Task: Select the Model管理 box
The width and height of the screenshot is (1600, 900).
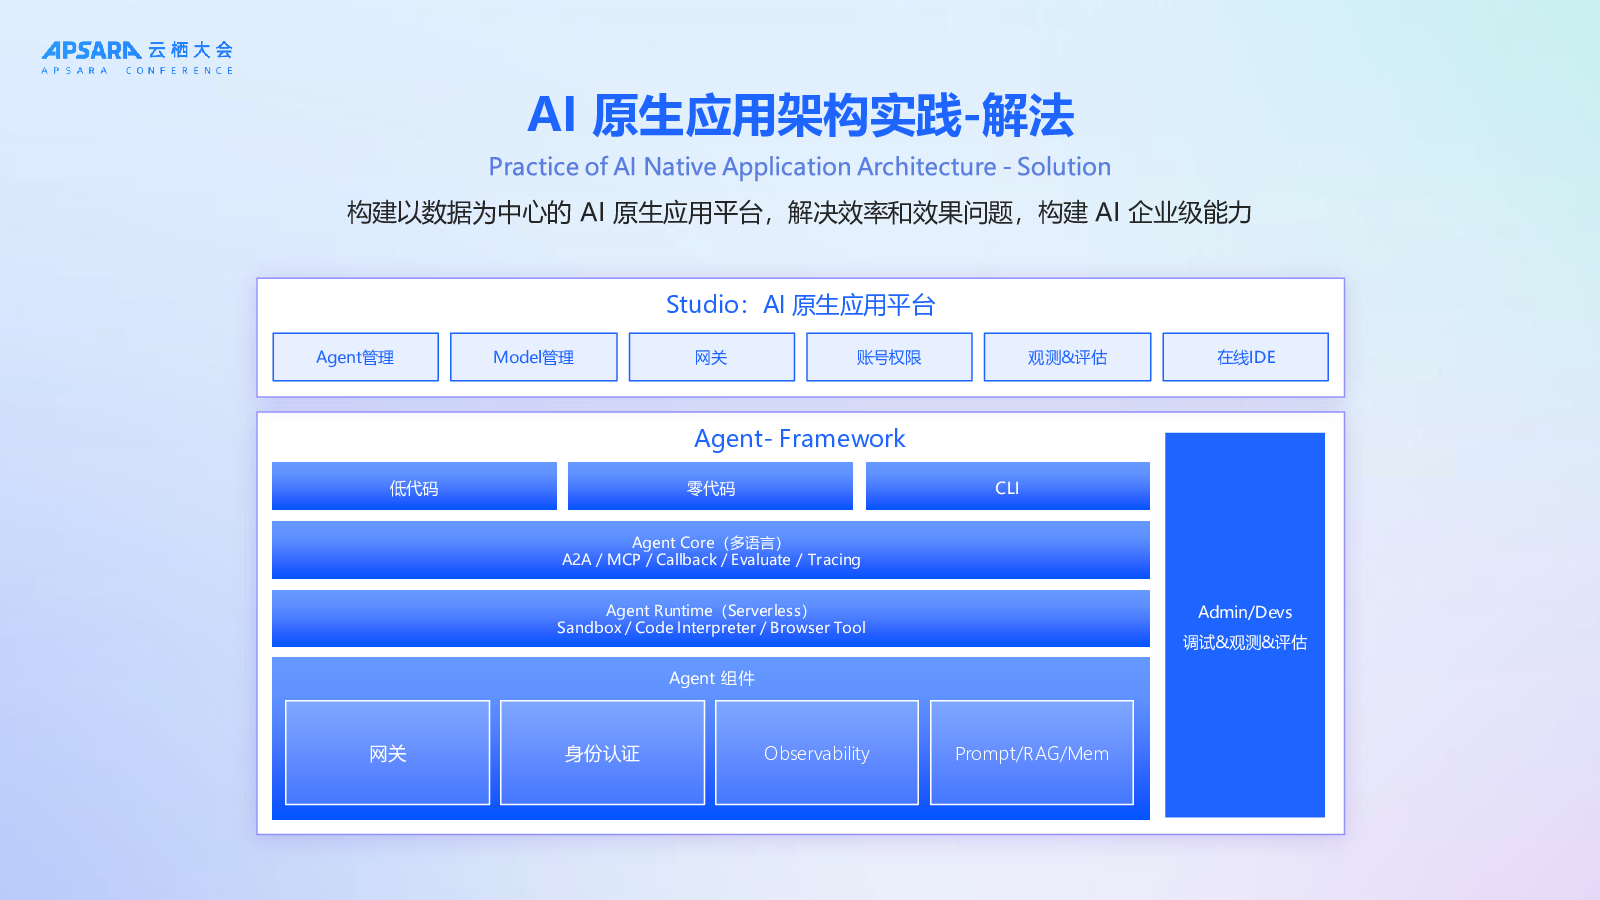Action: 533,357
